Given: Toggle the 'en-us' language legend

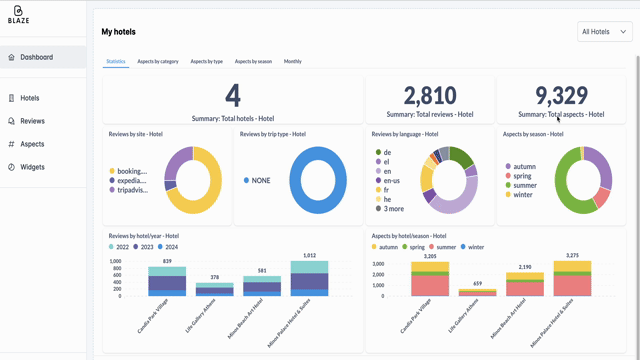Looking at the screenshot, I should point(388,180).
